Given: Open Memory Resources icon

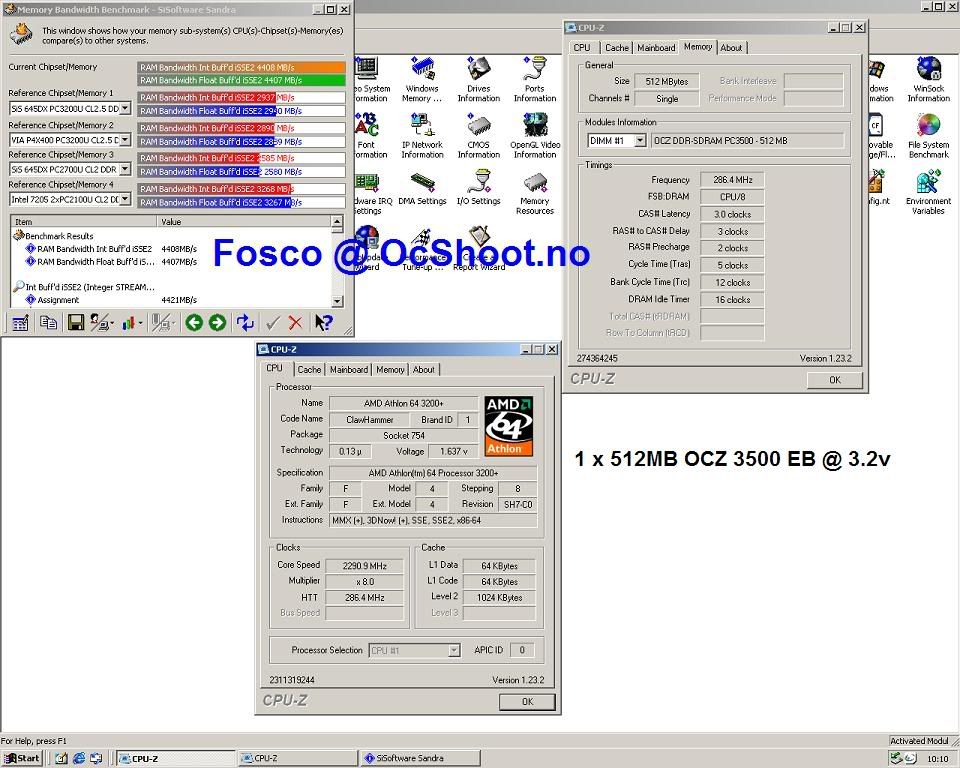Looking at the screenshot, I should click(535, 194).
